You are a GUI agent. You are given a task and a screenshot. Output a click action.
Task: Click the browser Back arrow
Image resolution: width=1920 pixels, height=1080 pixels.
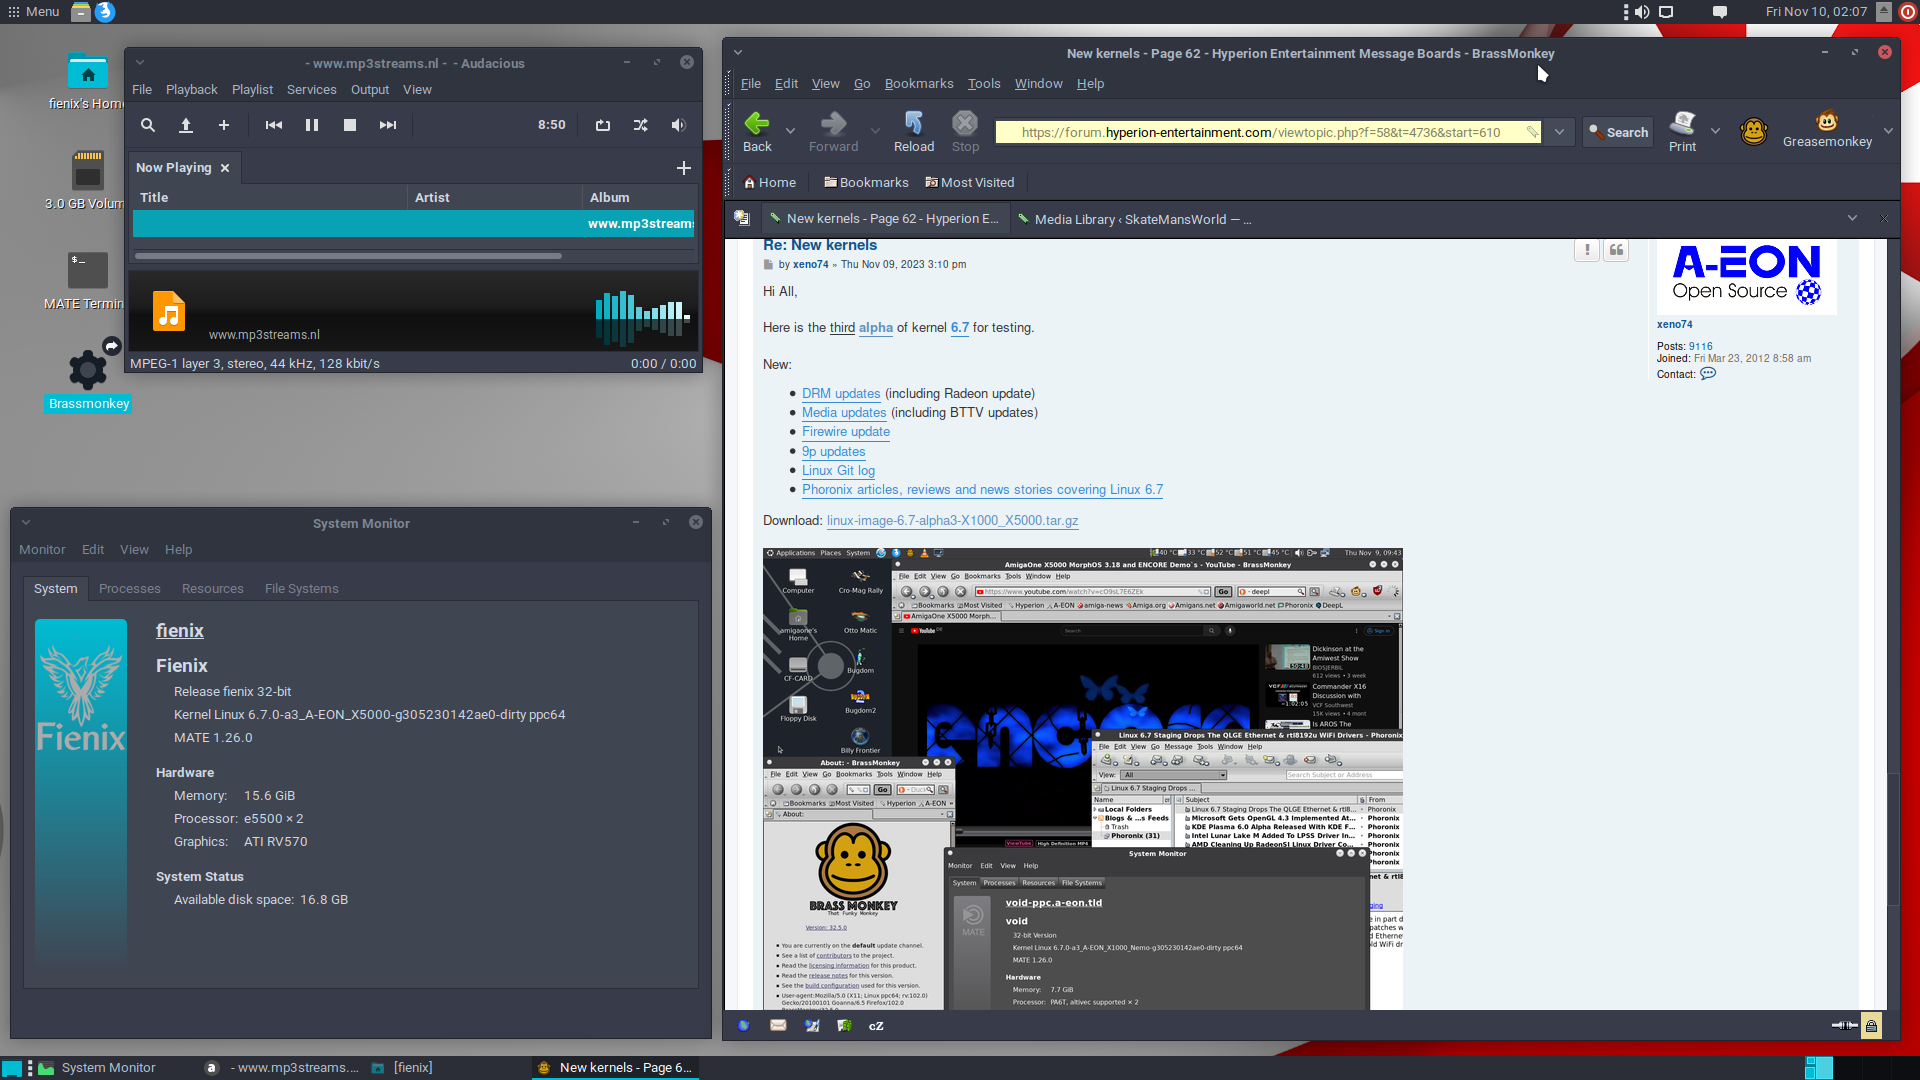pos(757,132)
